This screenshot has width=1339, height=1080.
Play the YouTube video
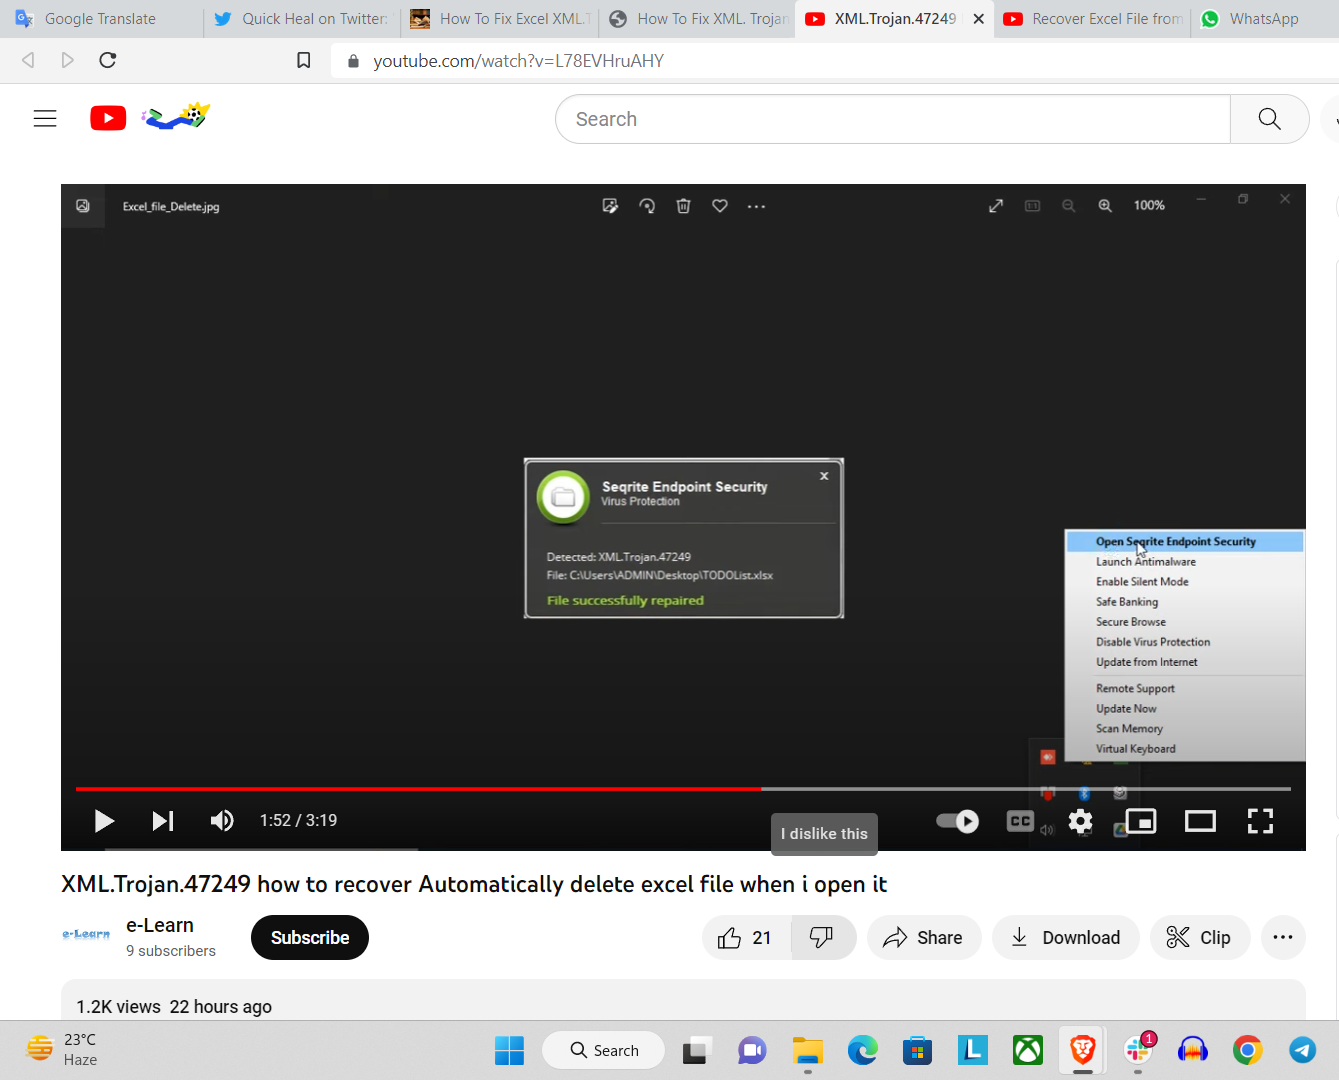104,821
